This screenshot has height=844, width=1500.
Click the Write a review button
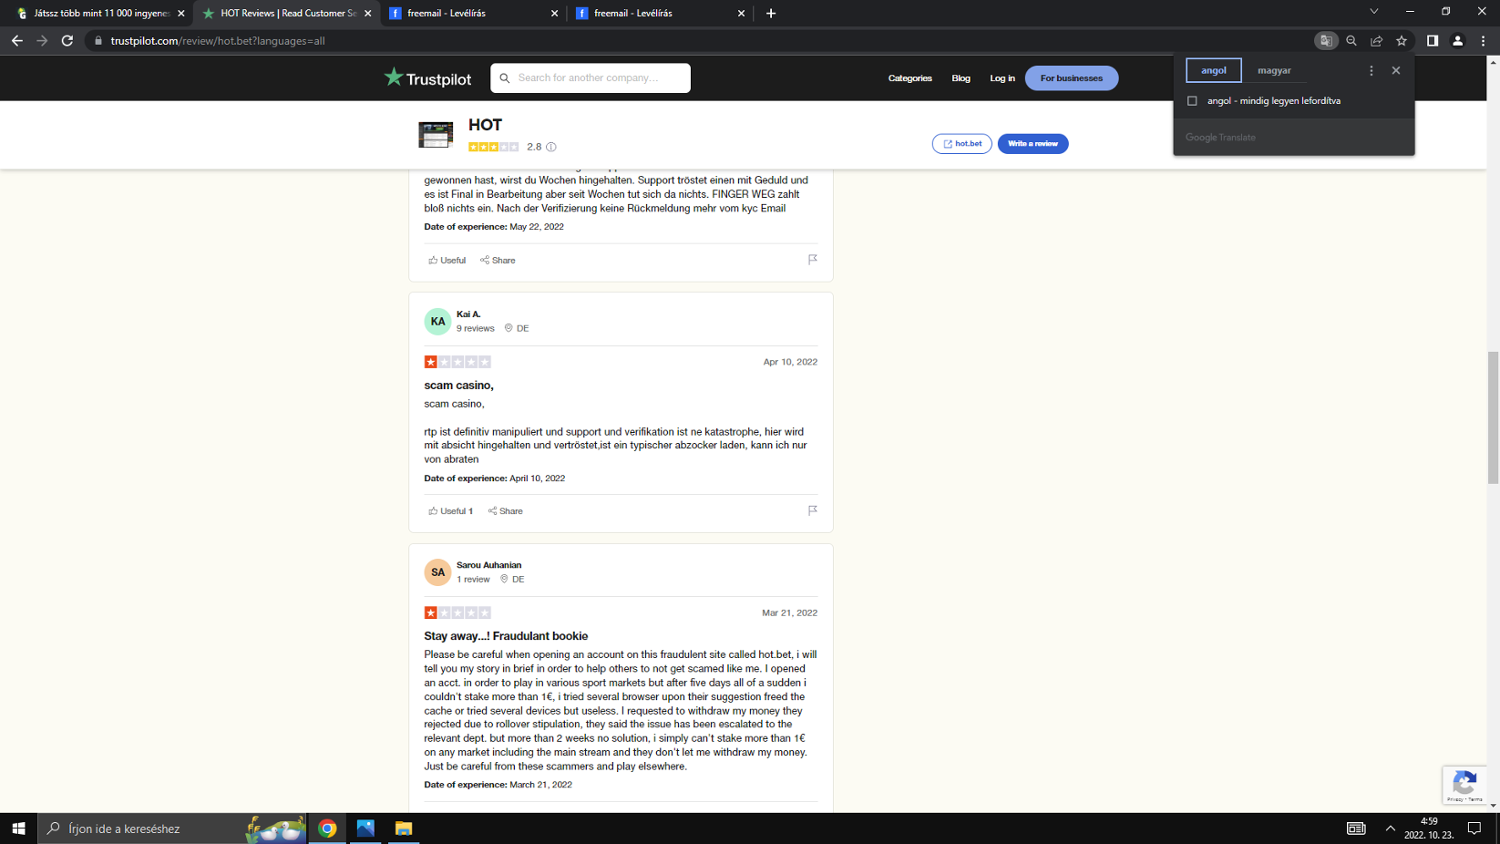[1033, 144]
